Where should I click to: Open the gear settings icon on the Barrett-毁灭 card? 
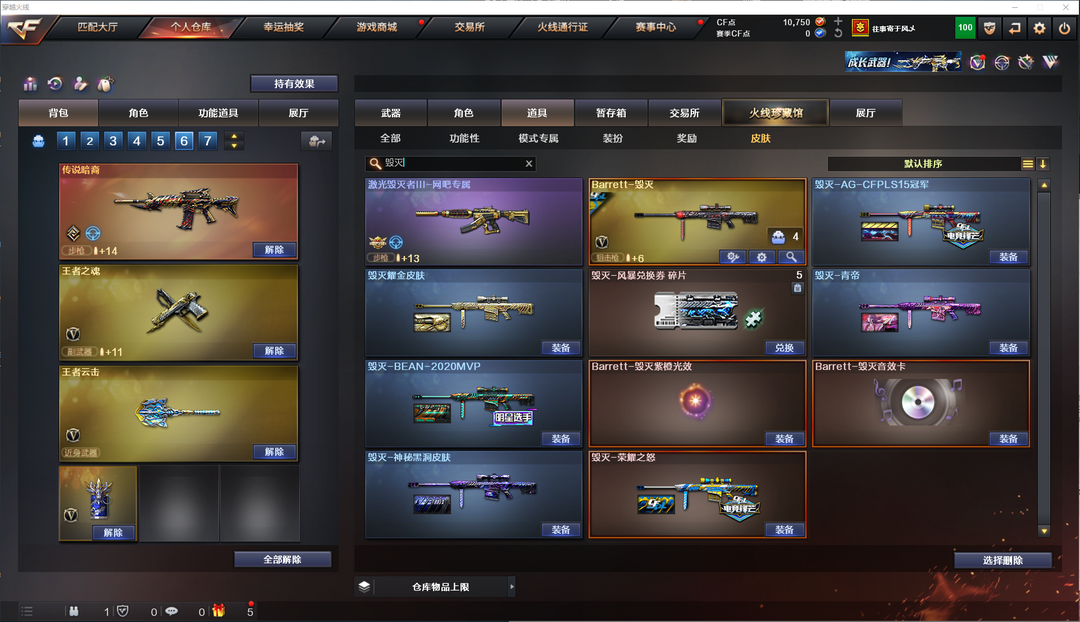(762, 257)
